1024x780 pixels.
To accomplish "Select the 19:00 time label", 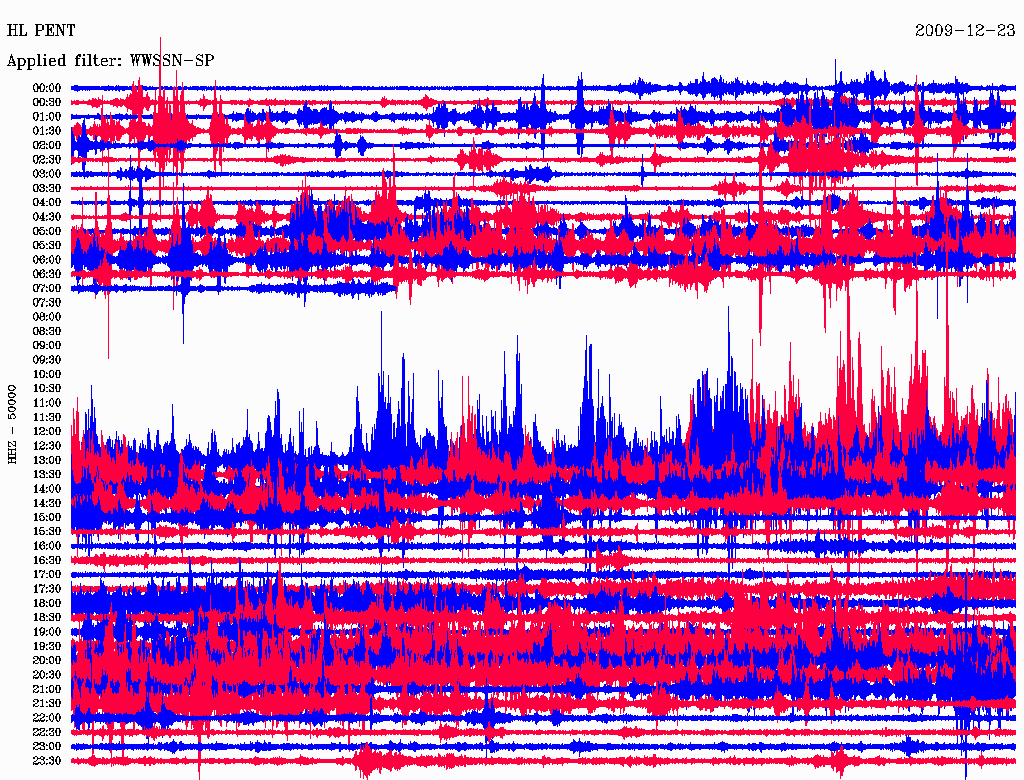I will pyautogui.click(x=47, y=631).
